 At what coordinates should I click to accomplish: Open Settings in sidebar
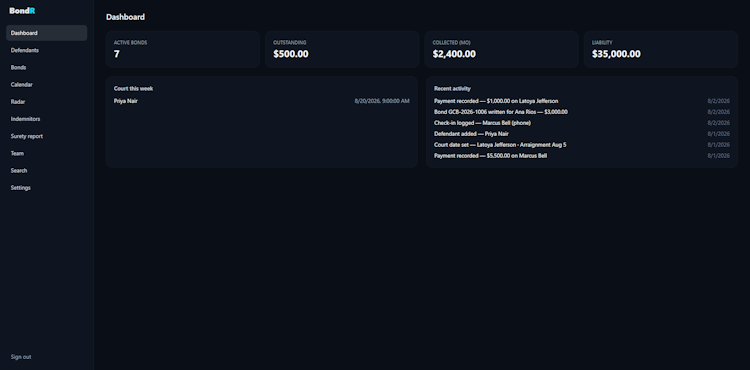[46, 188]
